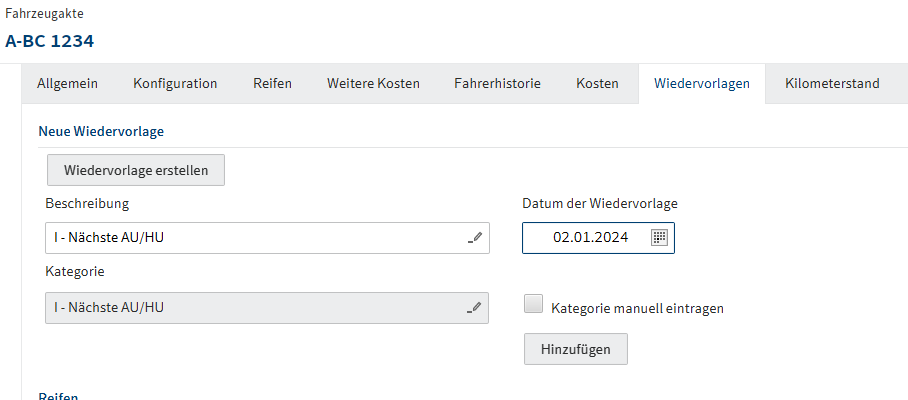The image size is (908, 400).
Task: Click the vehicle title A-BC 1234
Action: point(50,42)
